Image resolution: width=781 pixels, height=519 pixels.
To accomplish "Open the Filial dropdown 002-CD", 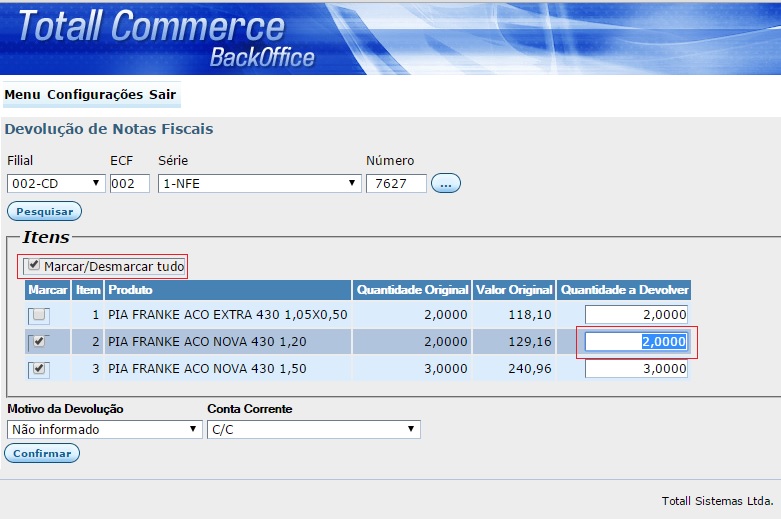I will pyautogui.click(x=56, y=183).
